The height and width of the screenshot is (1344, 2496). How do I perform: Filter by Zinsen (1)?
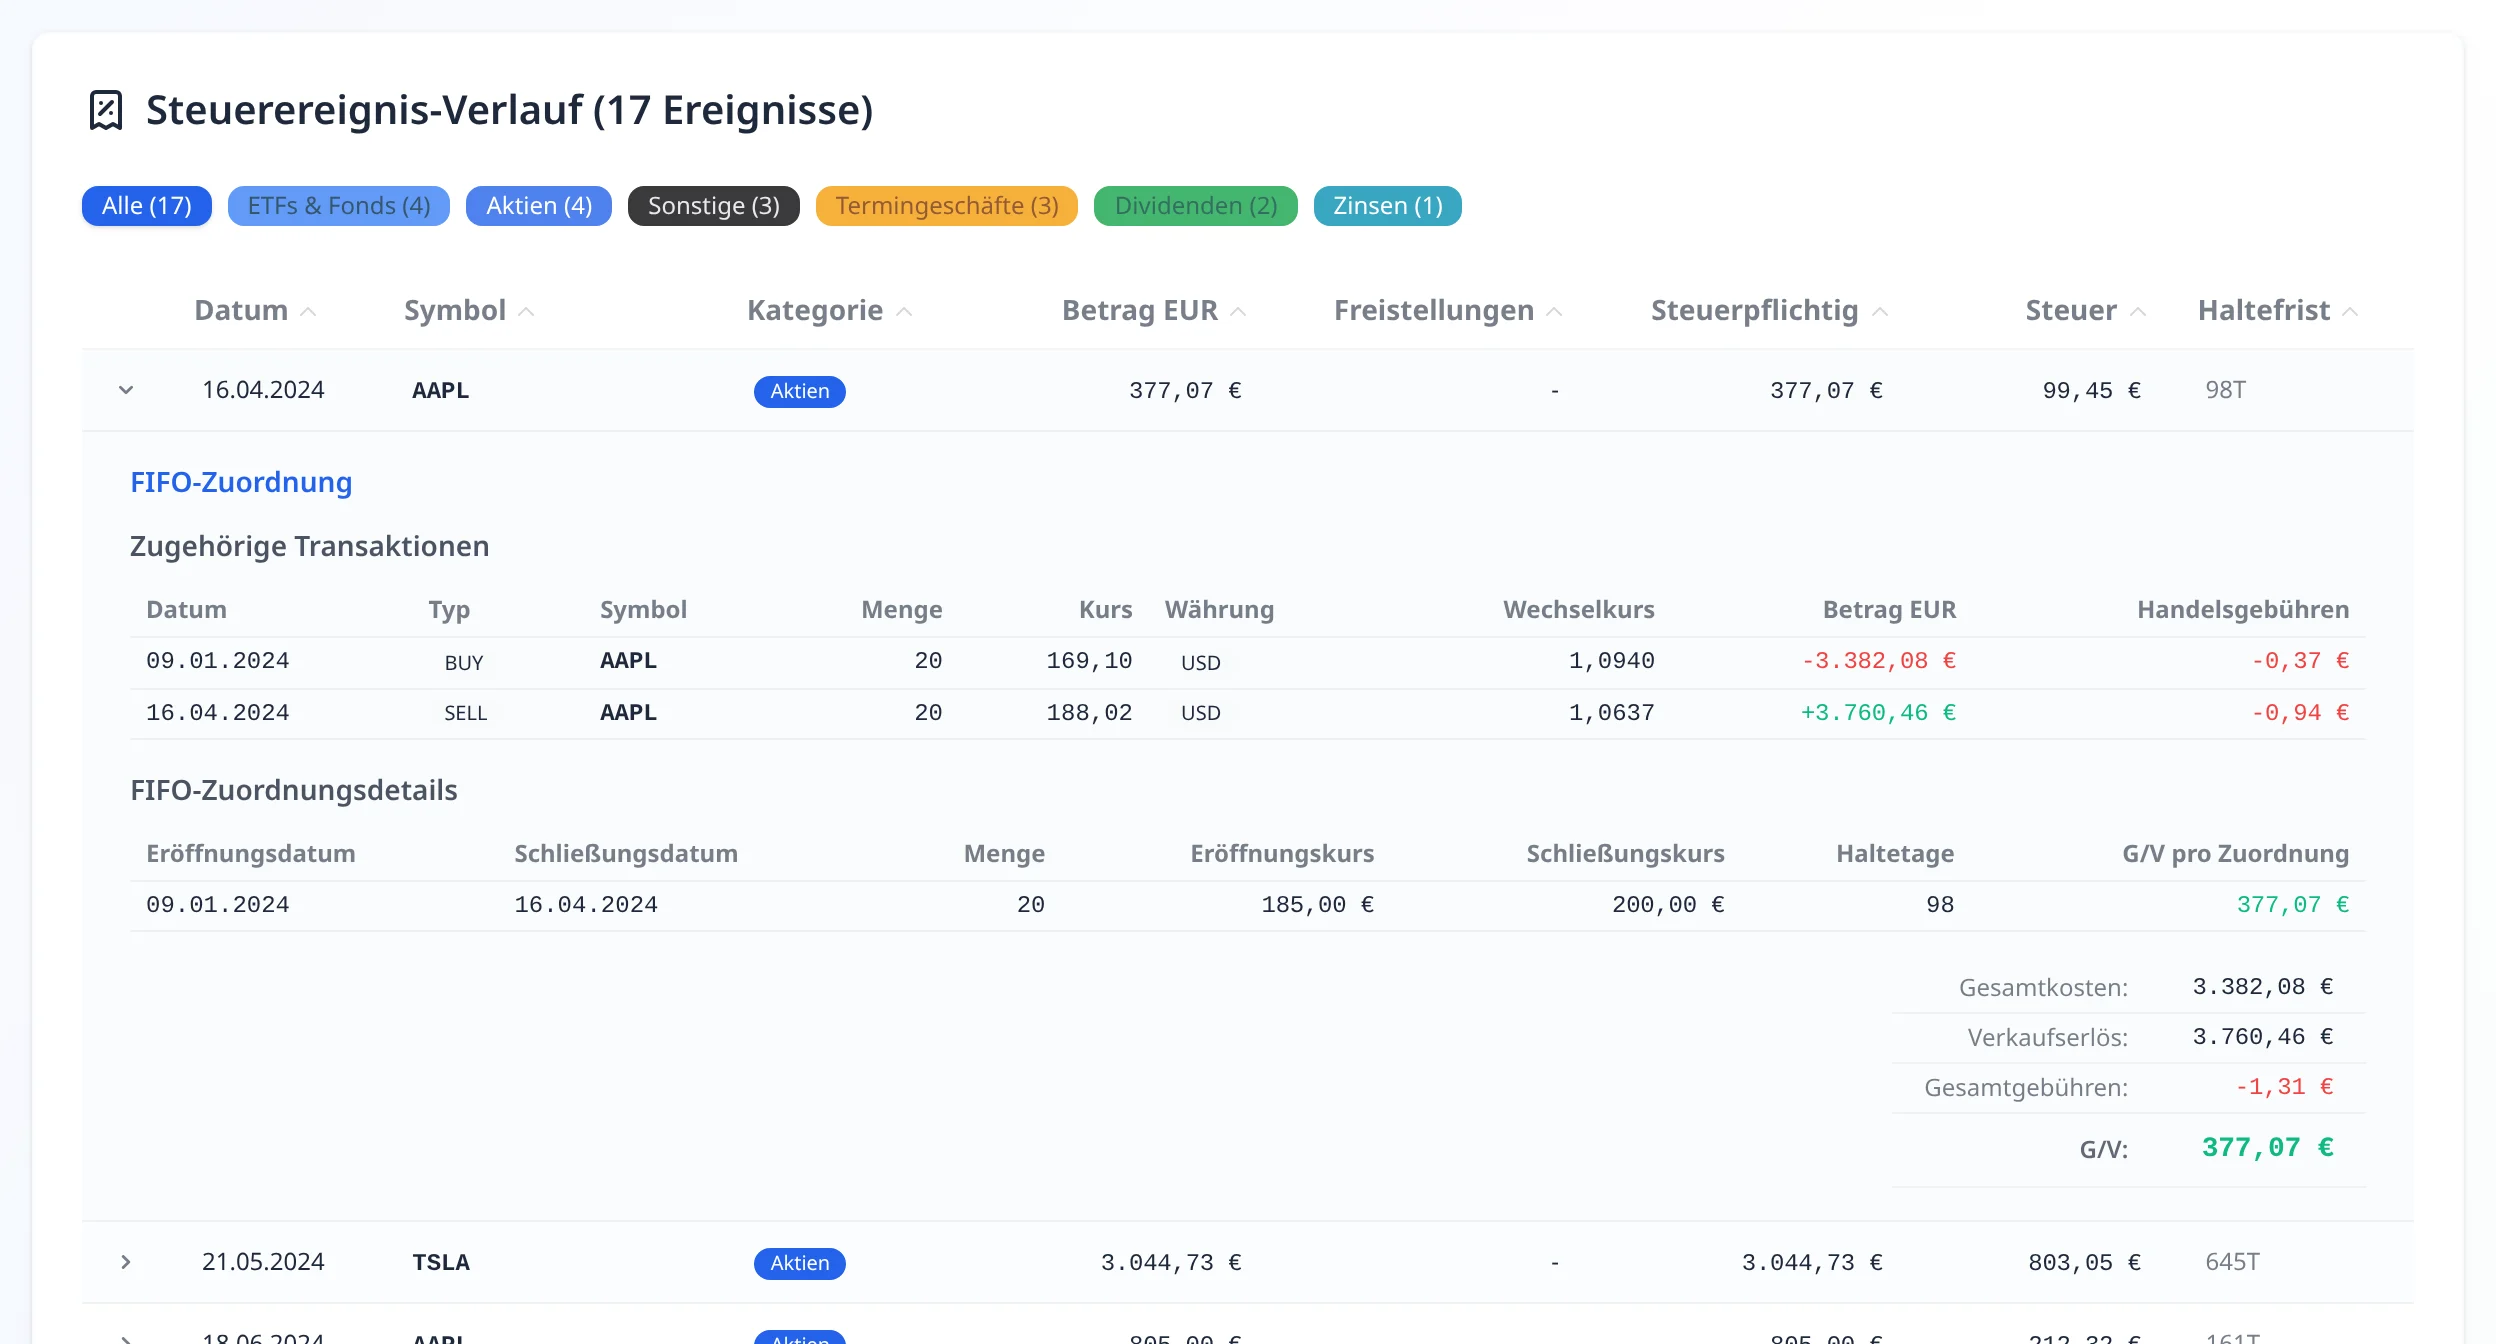click(1388, 206)
